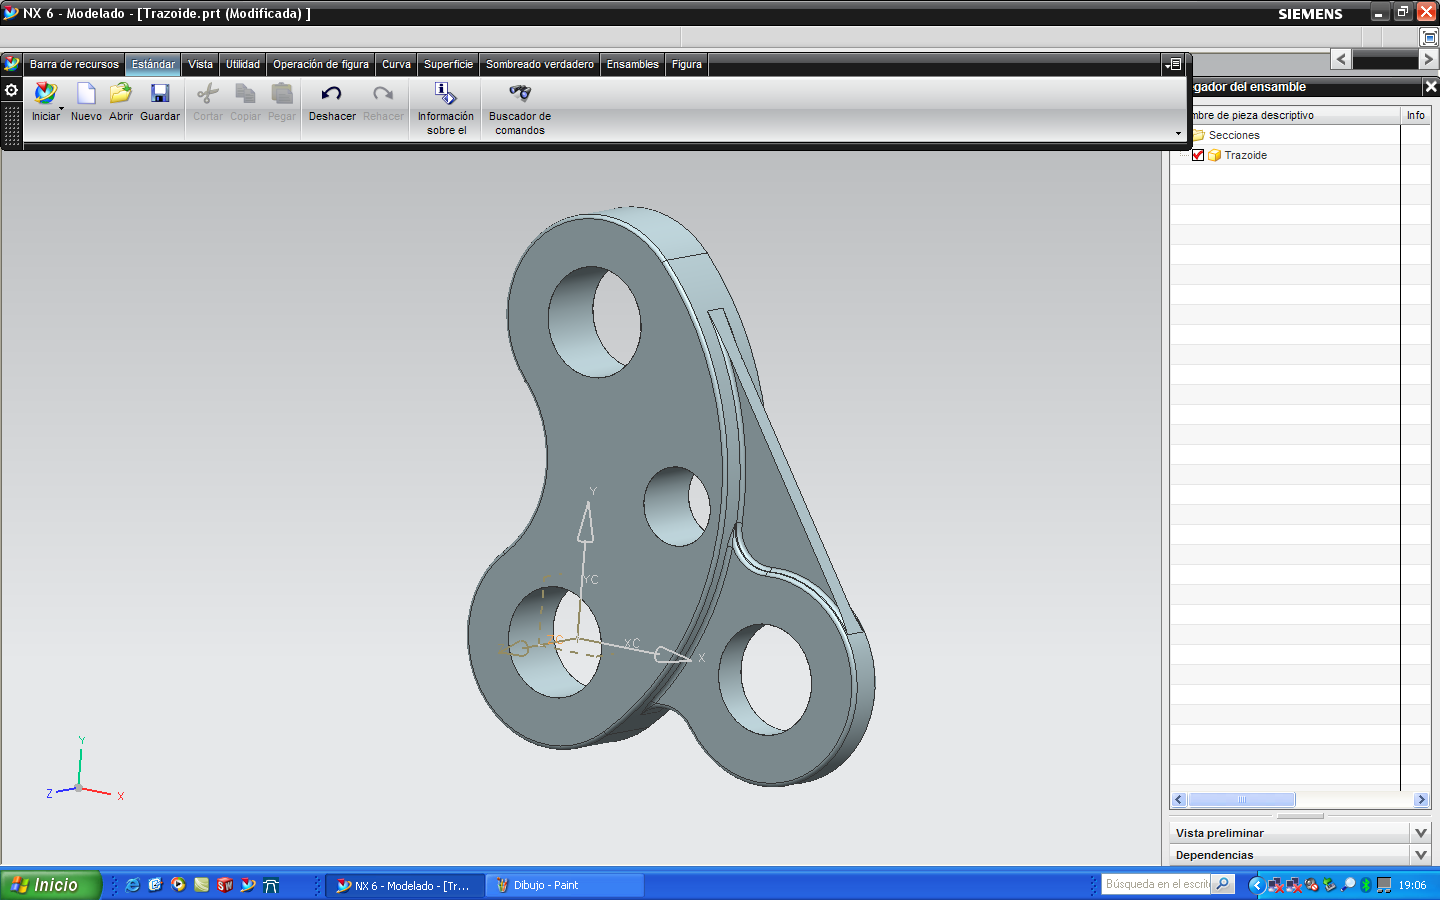The image size is (1440, 900).
Task: Open Barra de recursos tab
Action: click(74, 64)
